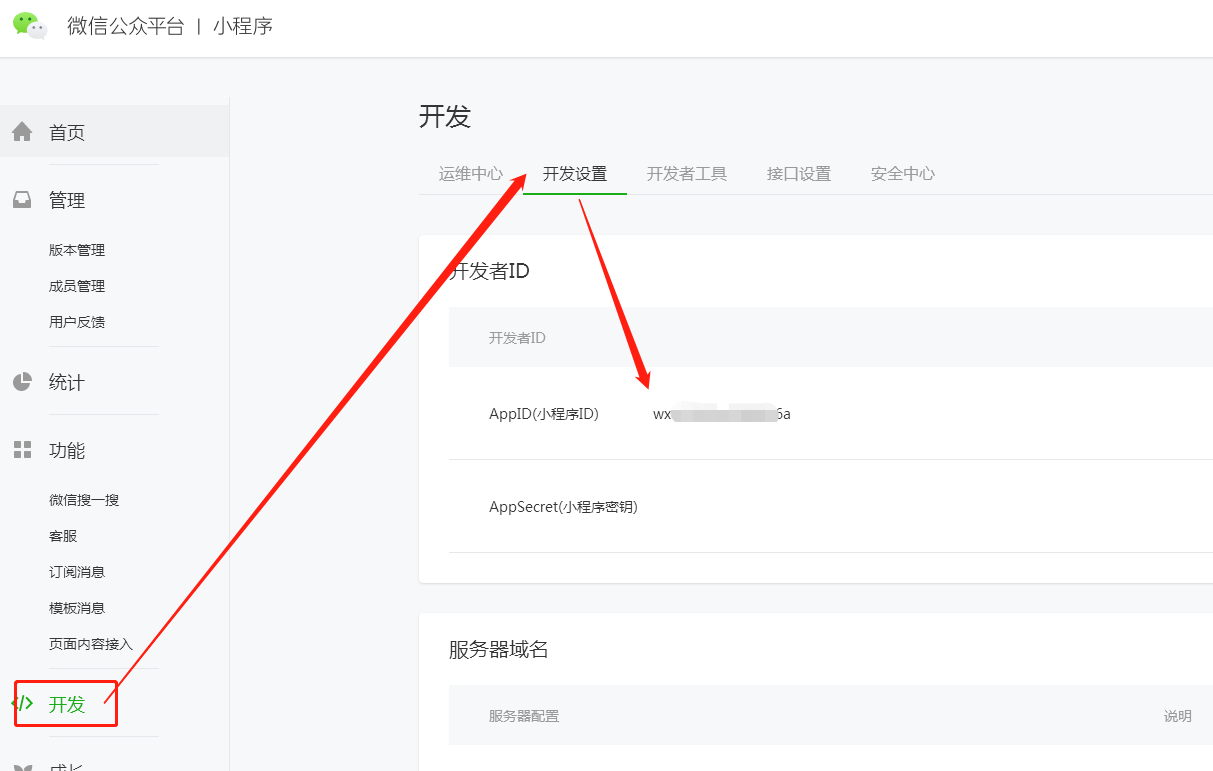Image resolution: width=1213 pixels, height=771 pixels.
Task: Switch to 接口设置 tab
Action: point(799,173)
